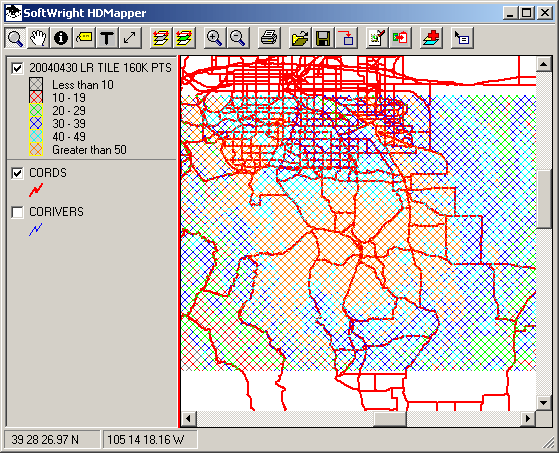This screenshot has width=559, height=453.
Task: Click the horizontal scrollbar left arrow
Action: 189,418
